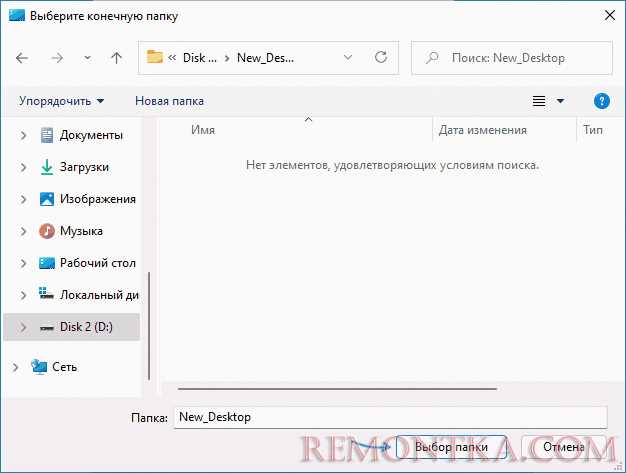Viewport: 626px width, 473px height.
Task: Refresh the current folder view
Action: click(x=381, y=57)
